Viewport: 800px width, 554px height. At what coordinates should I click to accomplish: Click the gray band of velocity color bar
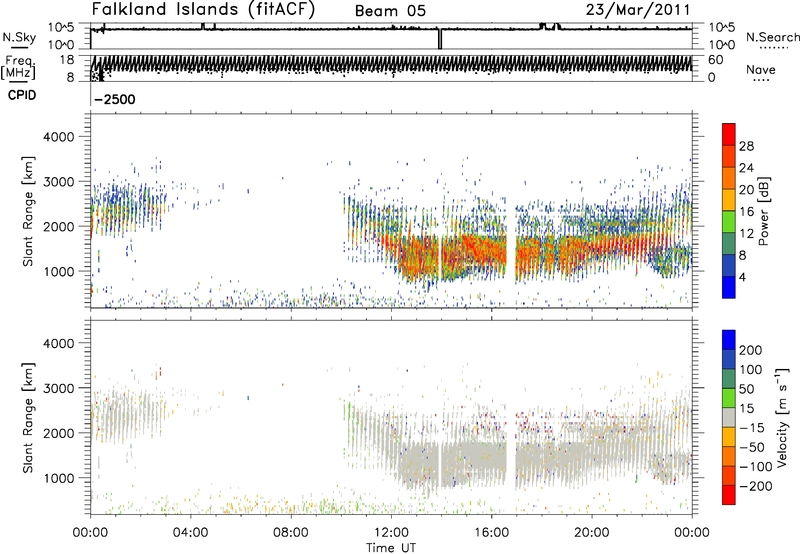point(729,417)
